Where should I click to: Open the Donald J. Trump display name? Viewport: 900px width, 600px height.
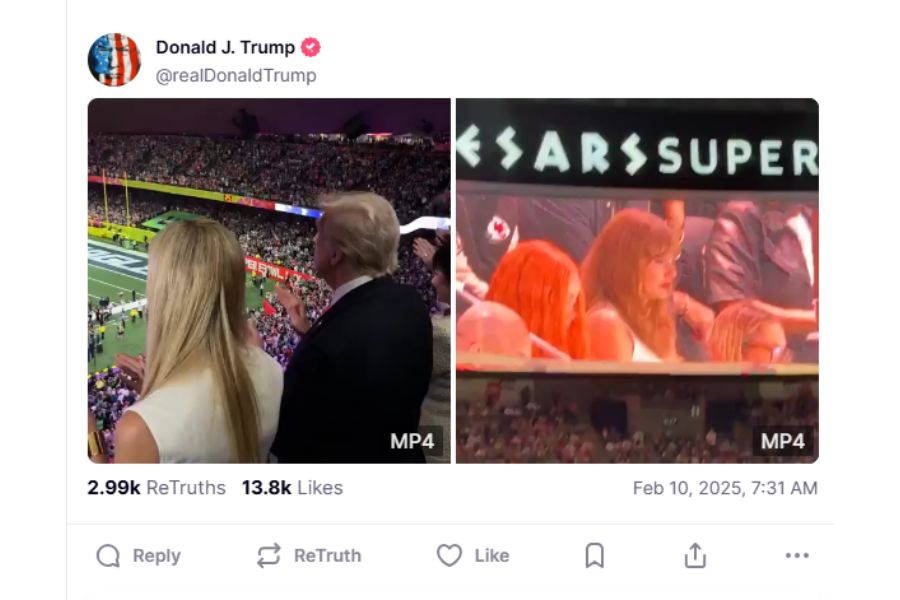point(225,47)
